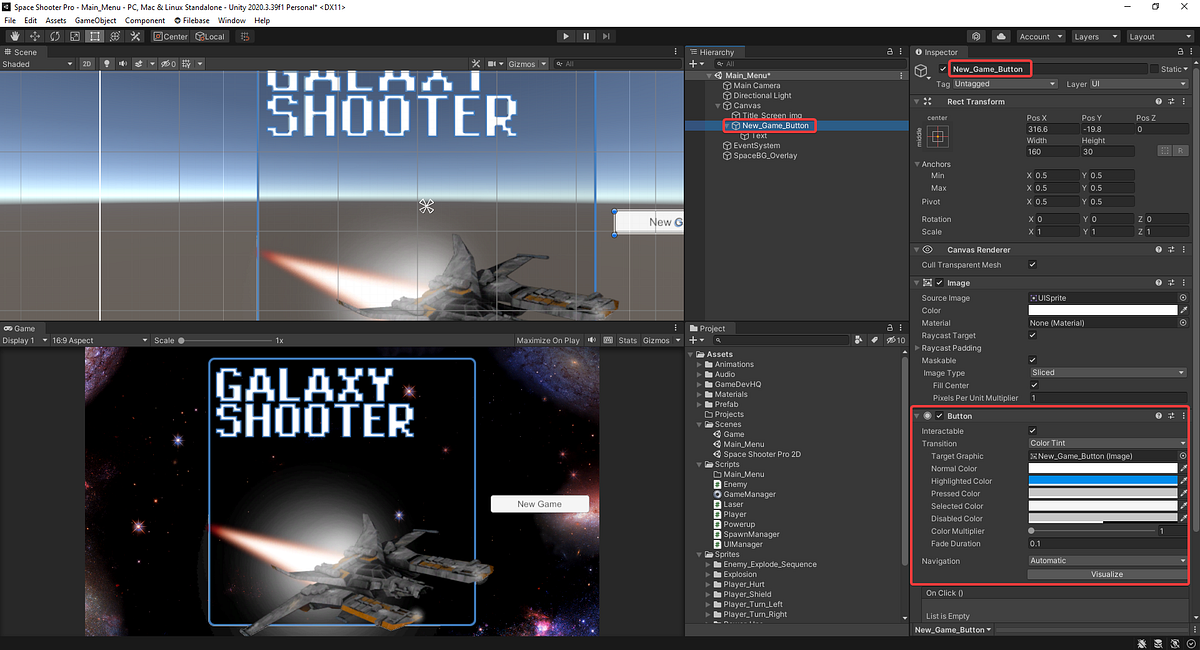Click the Step frame button

click(x=606, y=36)
